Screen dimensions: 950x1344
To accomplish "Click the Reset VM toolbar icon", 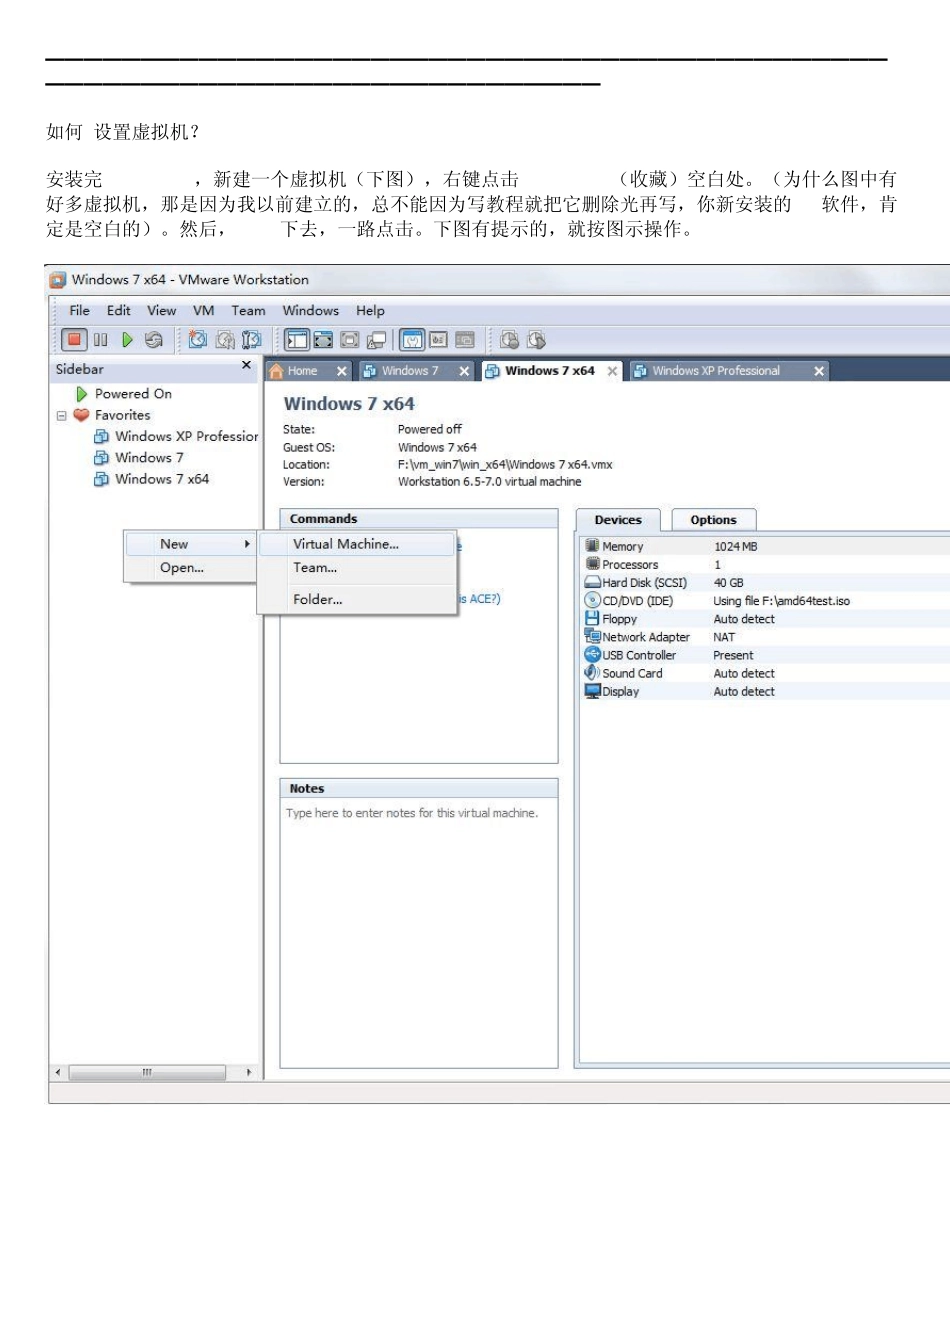I will pyautogui.click(x=153, y=340).
